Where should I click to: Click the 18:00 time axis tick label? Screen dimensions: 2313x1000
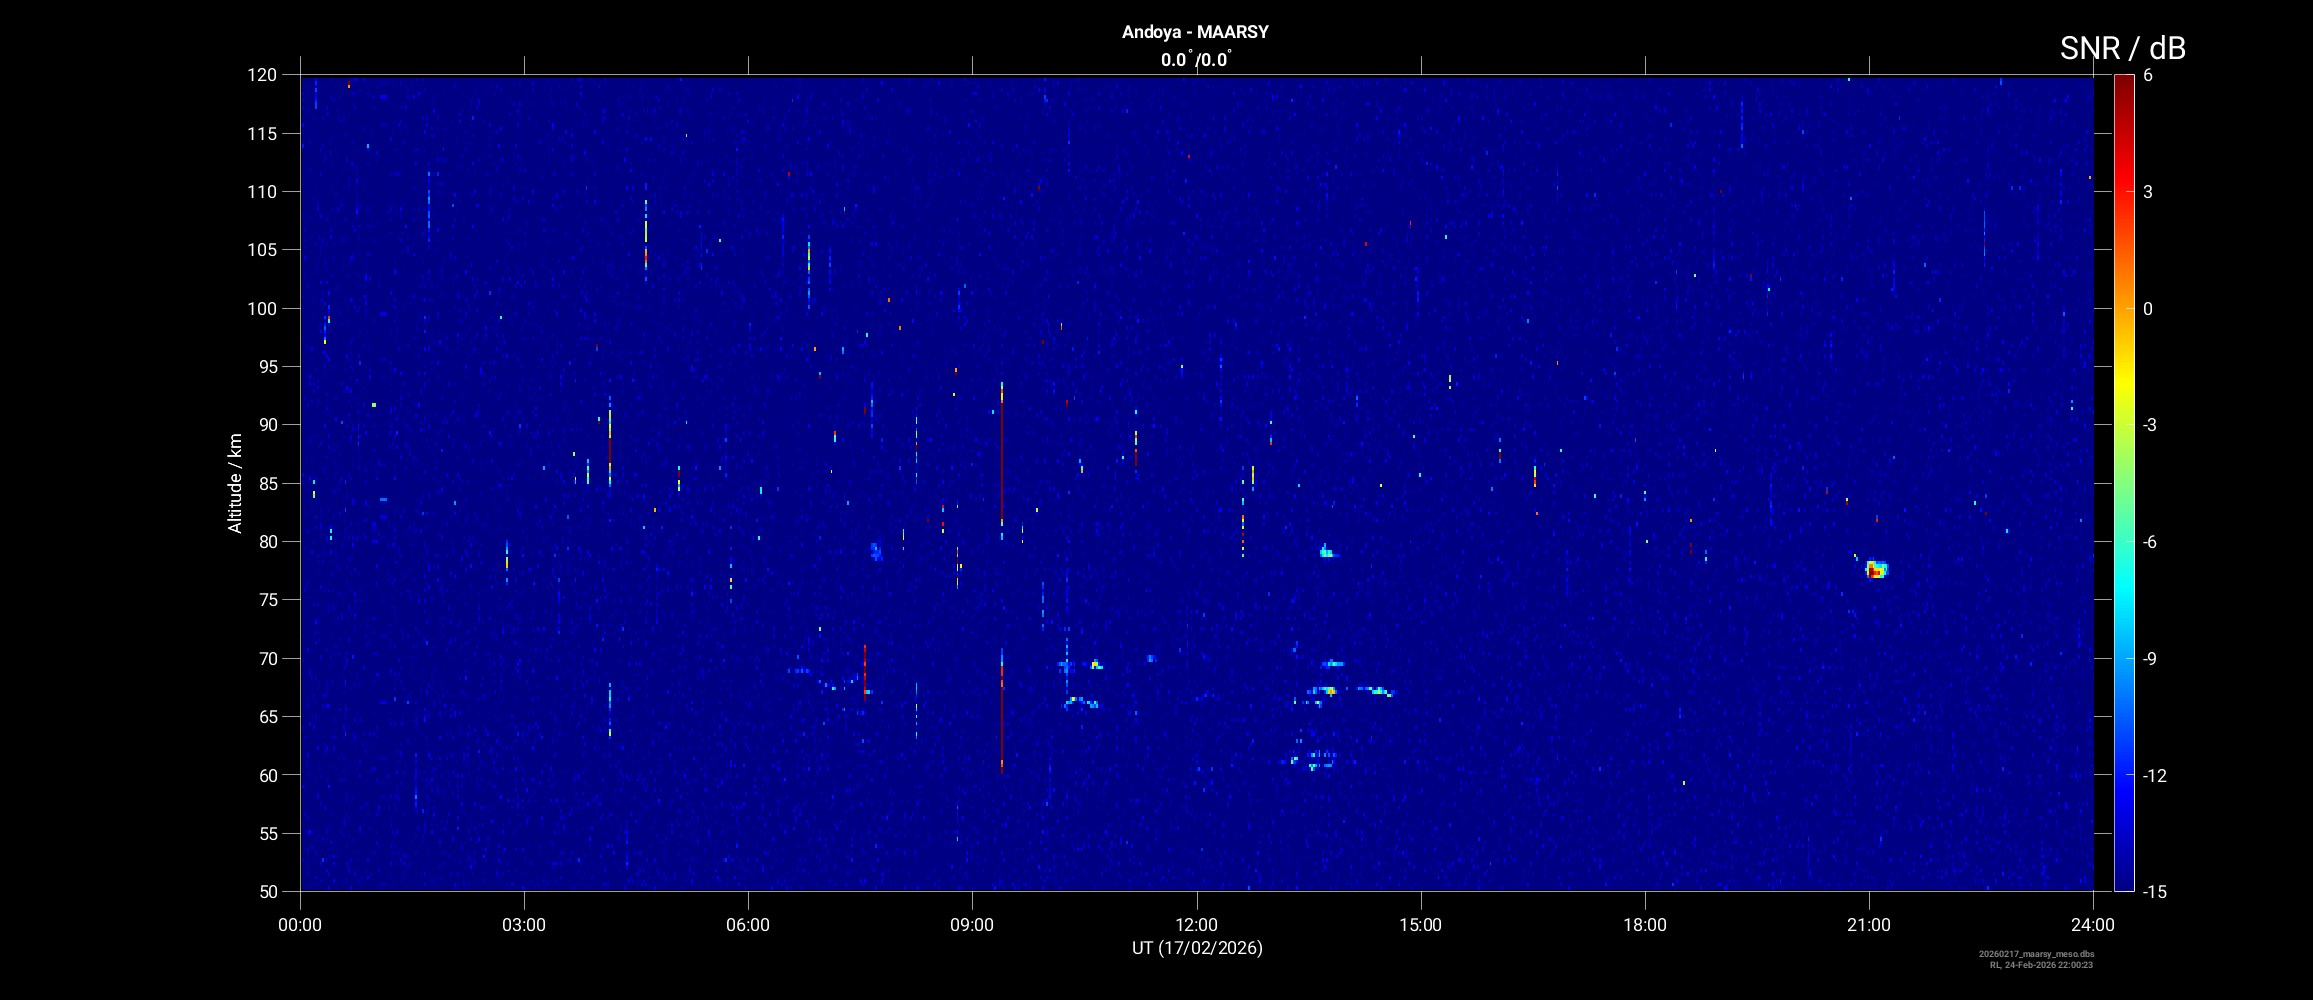tap(1644, 925)
